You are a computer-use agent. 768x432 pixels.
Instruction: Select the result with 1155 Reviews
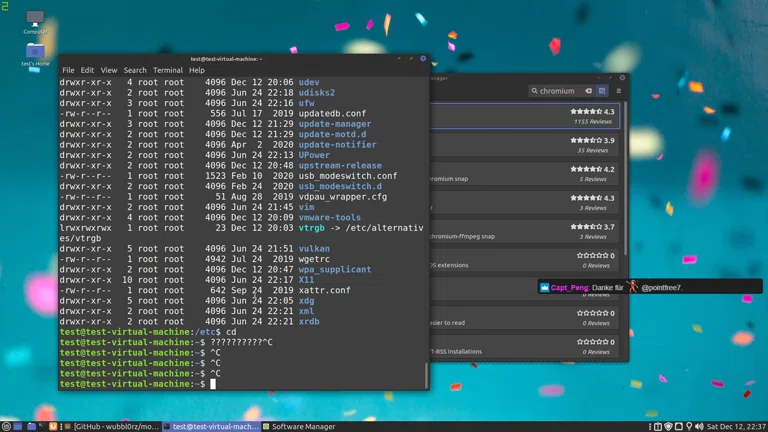coord(525,116)
